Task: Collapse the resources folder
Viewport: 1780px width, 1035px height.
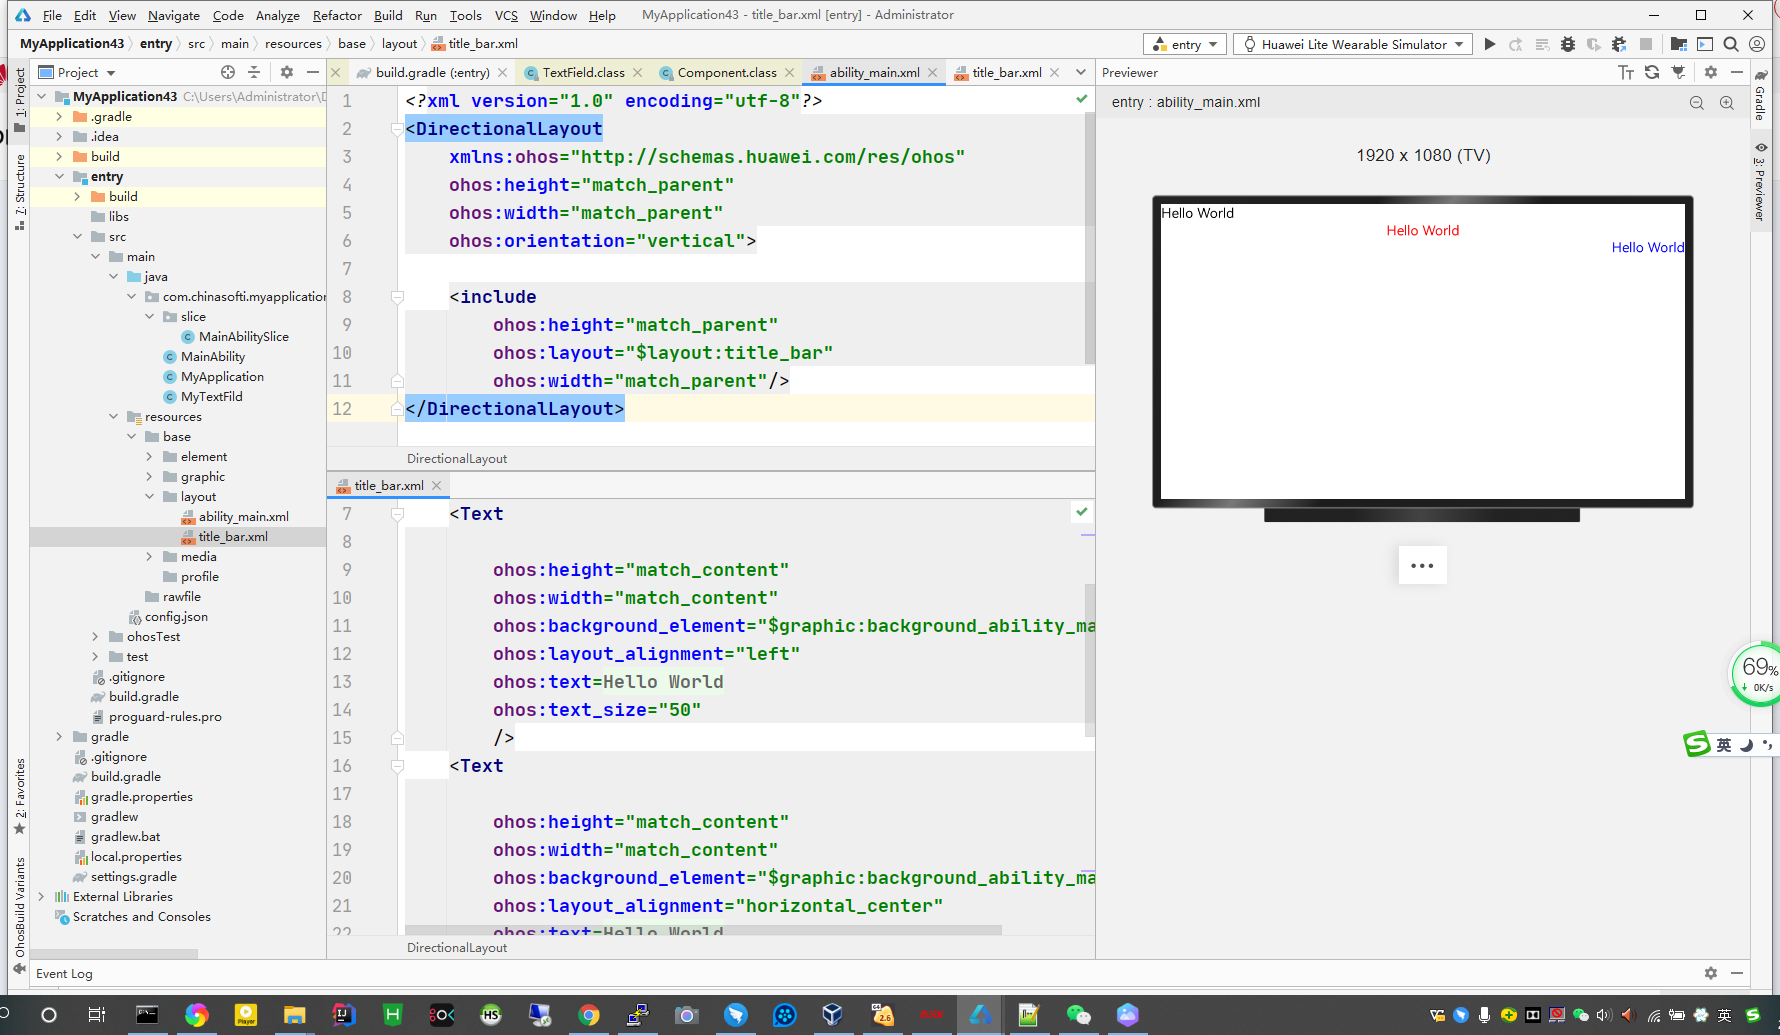Action: tap(113, 416)
